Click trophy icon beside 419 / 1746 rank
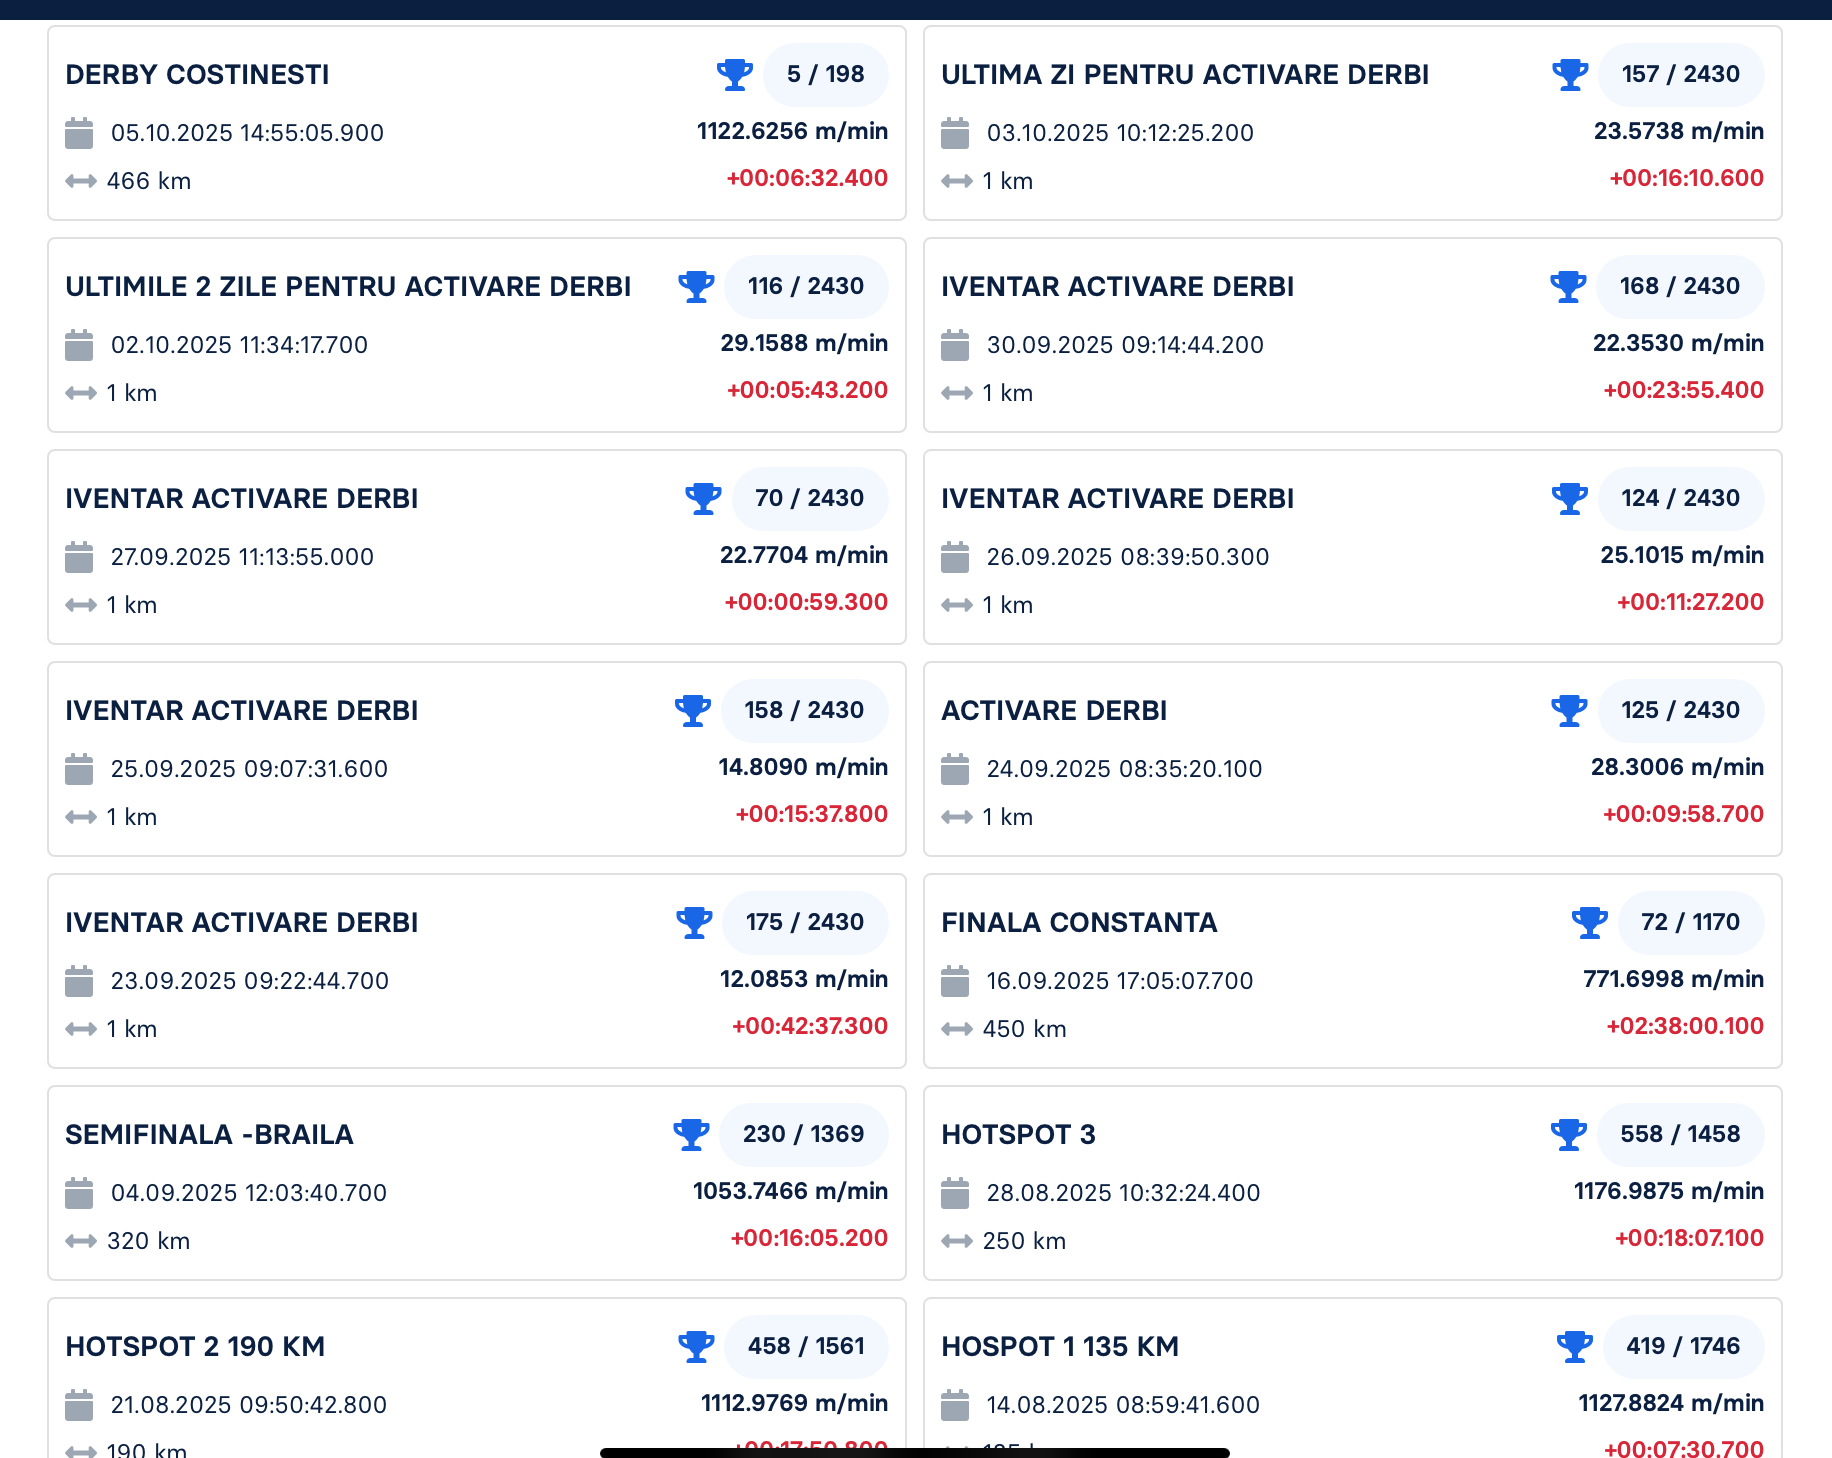 [1574, 1346]
